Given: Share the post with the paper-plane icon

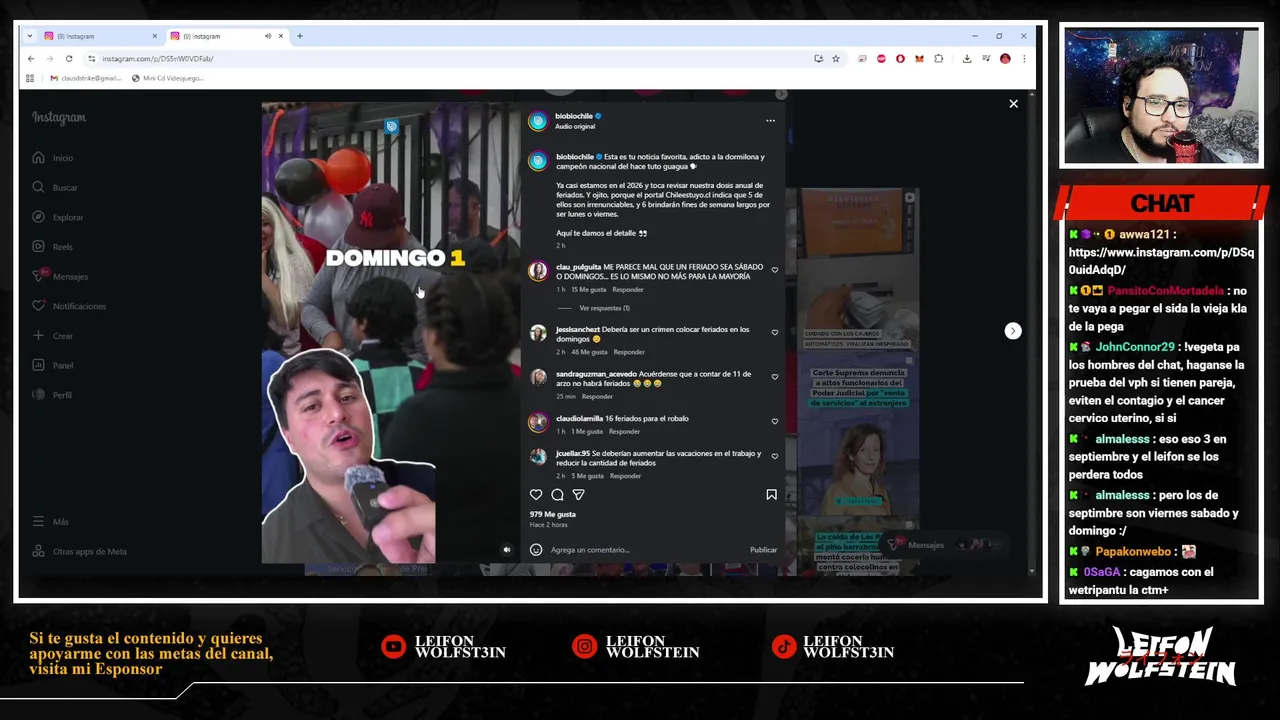Looking at the screenshot, I should tap(578, 494).
